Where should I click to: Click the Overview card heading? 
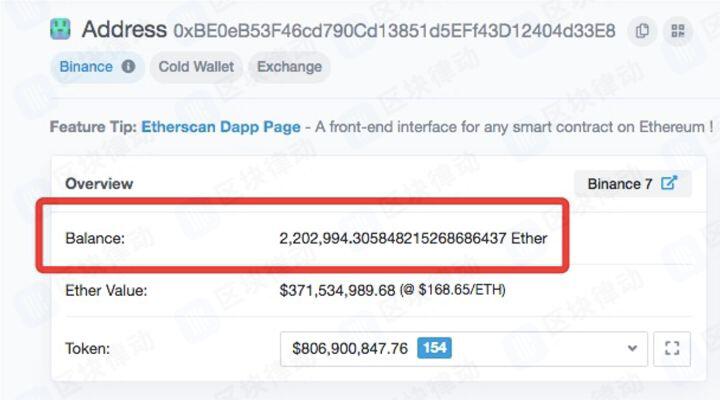[x=99, y=184]
